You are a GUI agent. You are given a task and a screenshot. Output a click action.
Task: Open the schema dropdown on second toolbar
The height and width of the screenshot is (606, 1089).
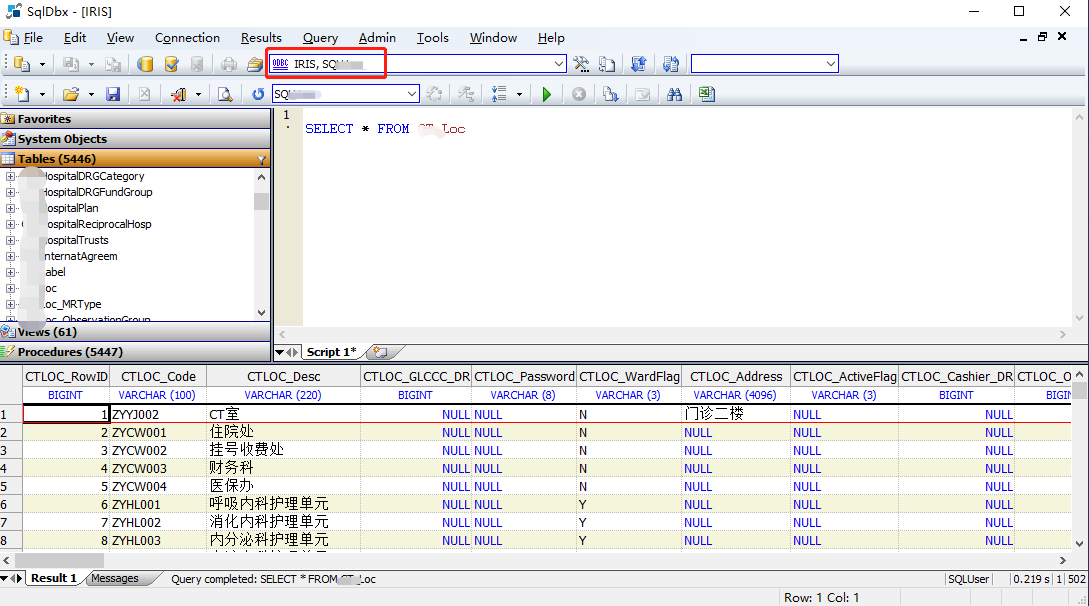(412, 94)
